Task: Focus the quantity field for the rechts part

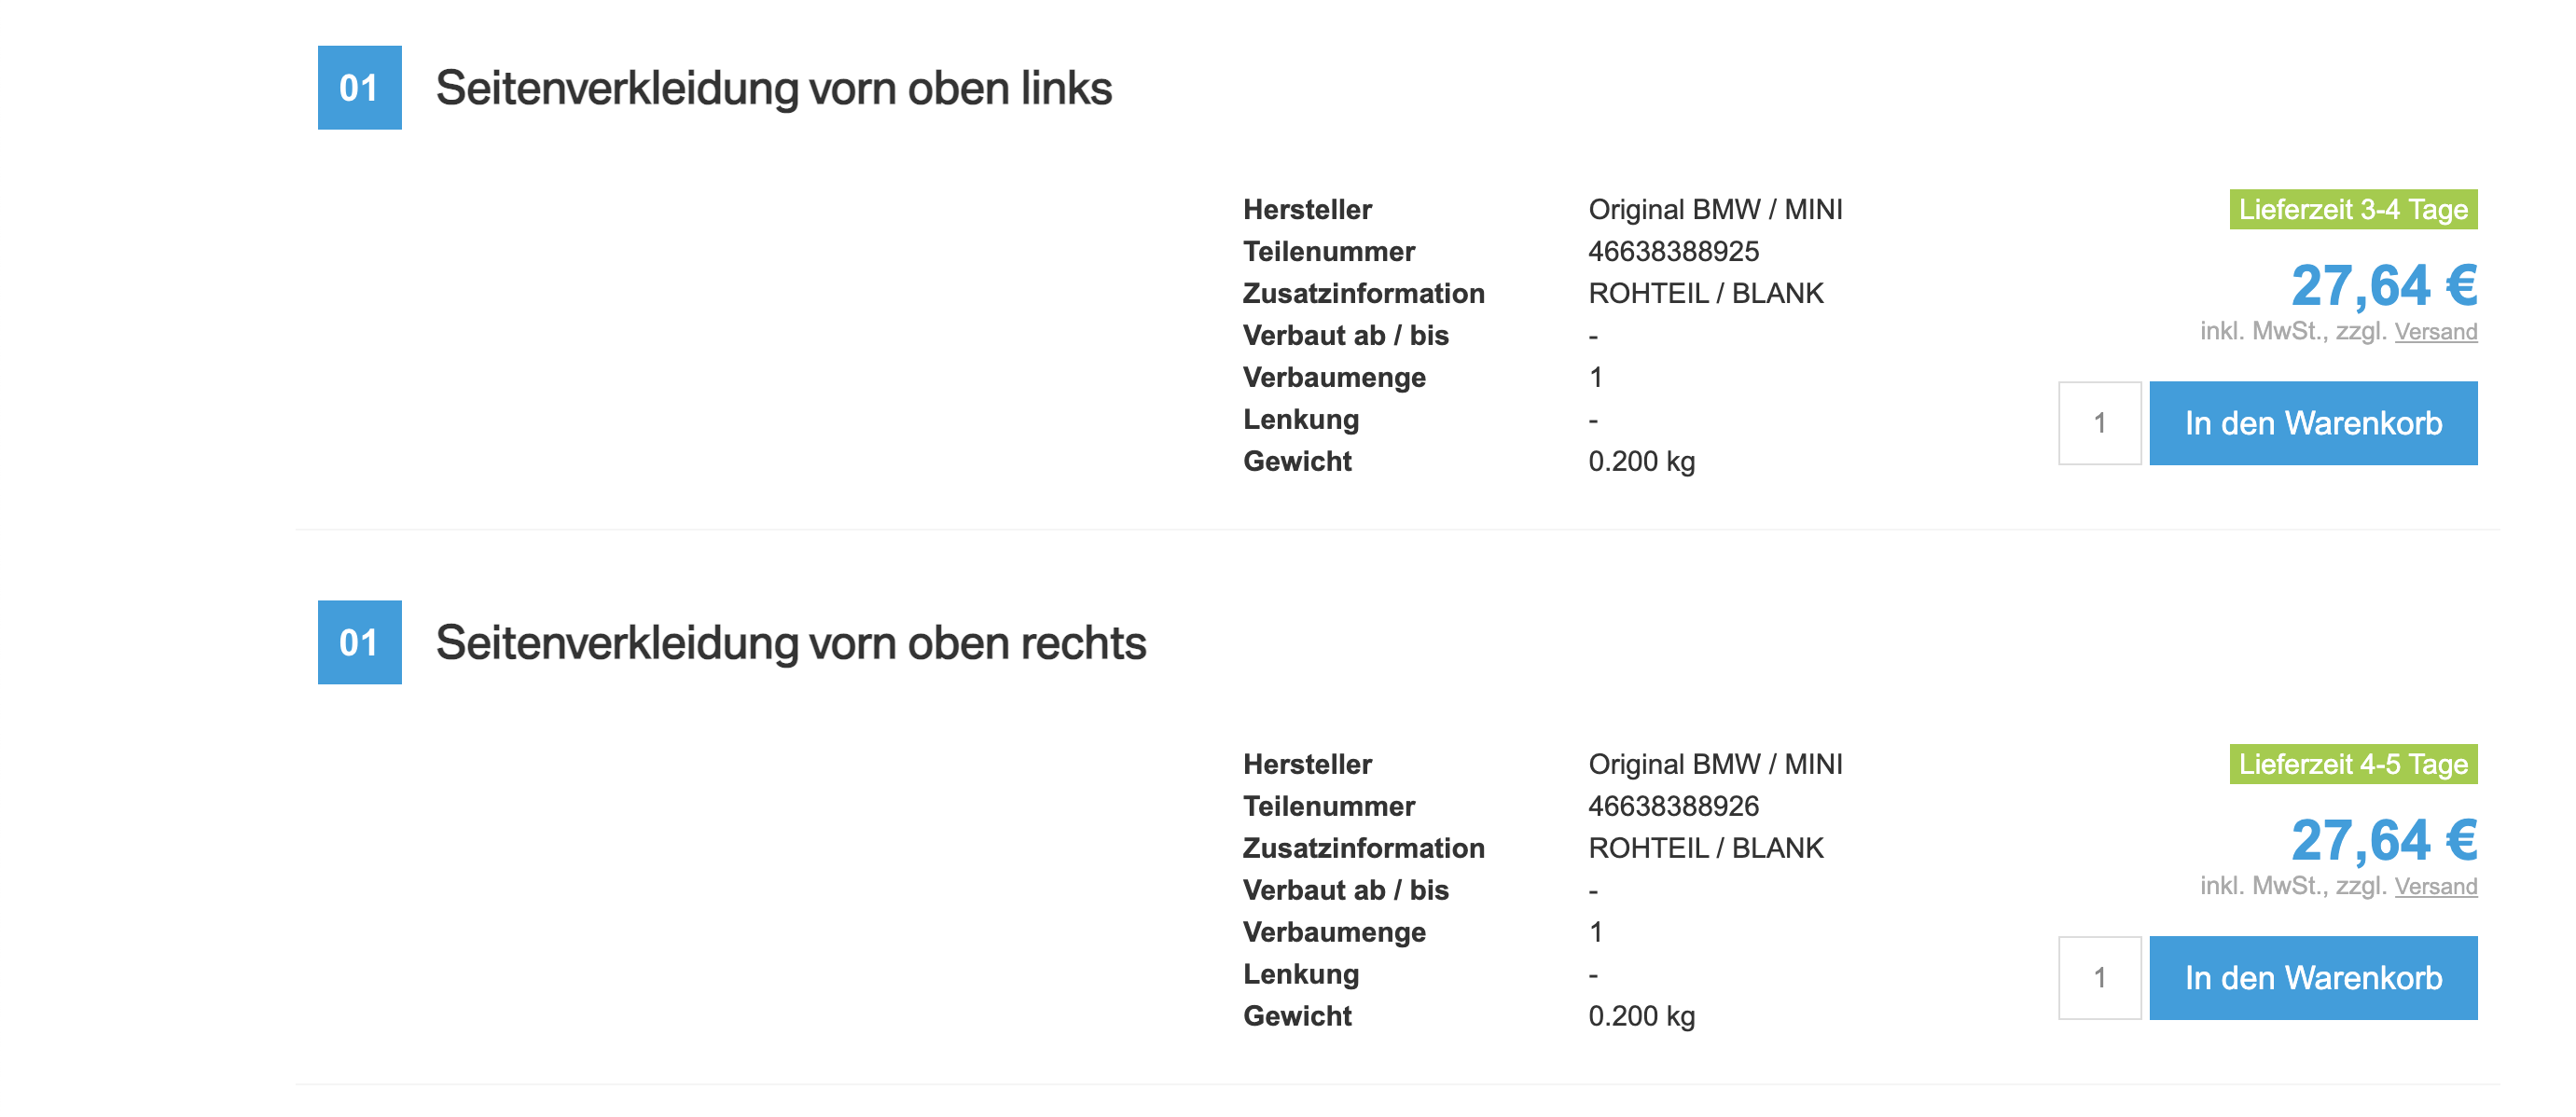Action: click(x=2099, y=978)
